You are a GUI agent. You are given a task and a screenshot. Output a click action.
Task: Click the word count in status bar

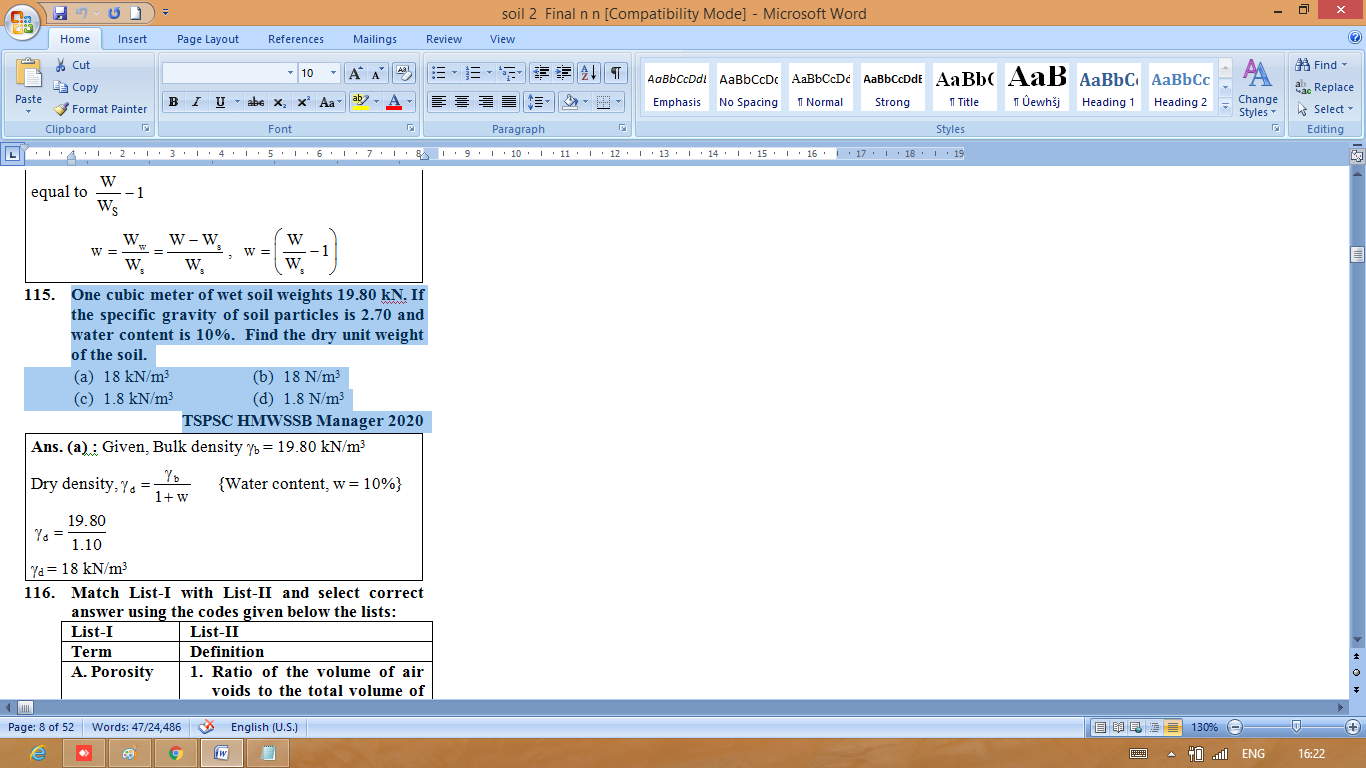(137, 727)
